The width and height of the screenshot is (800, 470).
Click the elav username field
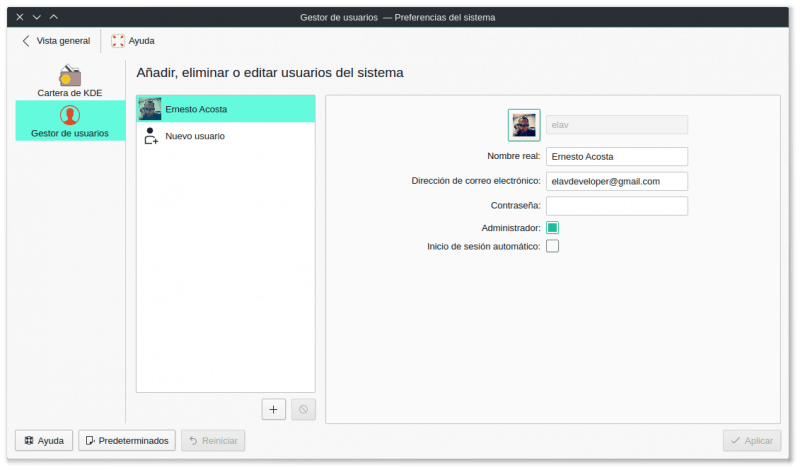[x=617, y=125]
